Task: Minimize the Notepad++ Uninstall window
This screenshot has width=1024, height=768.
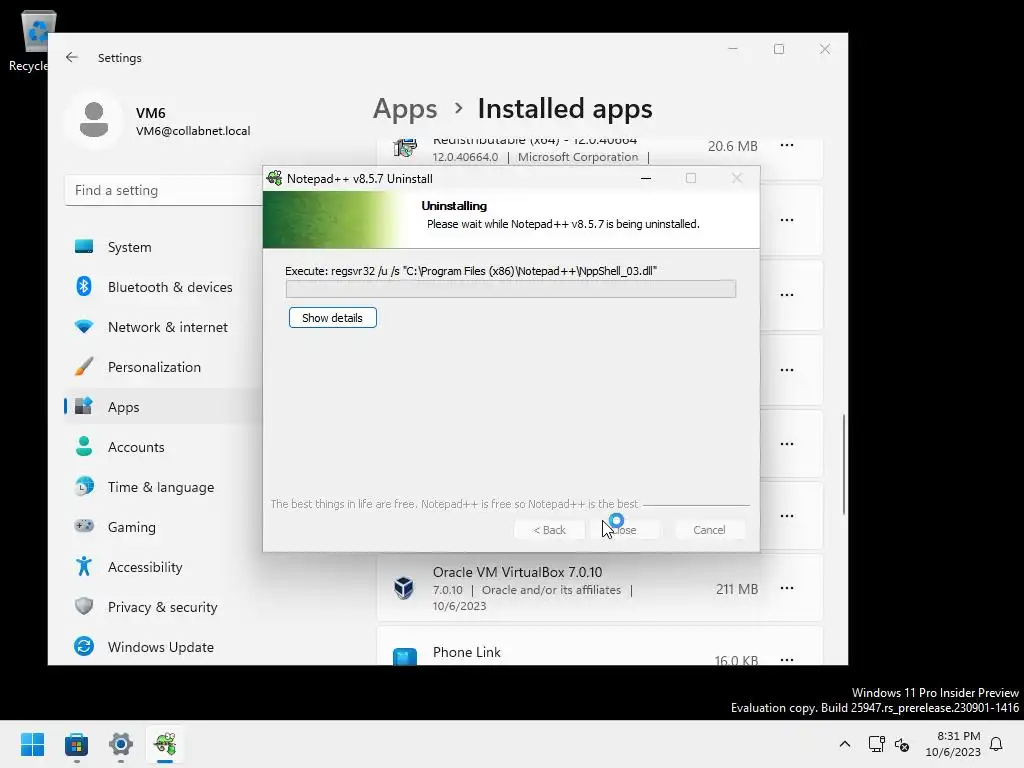Action: [x=646, y=178]
